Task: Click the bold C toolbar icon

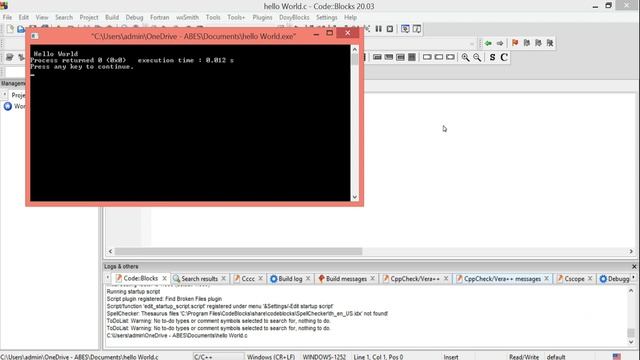Action: (x=504, y=57)
